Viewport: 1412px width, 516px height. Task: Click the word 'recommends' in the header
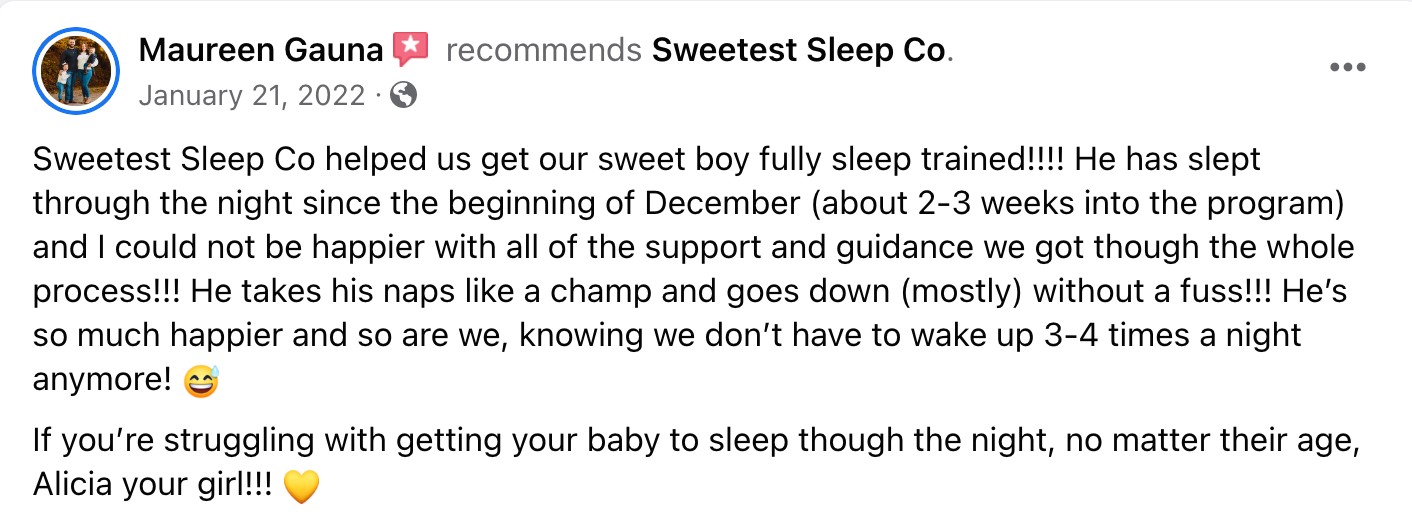coord(543,49)
